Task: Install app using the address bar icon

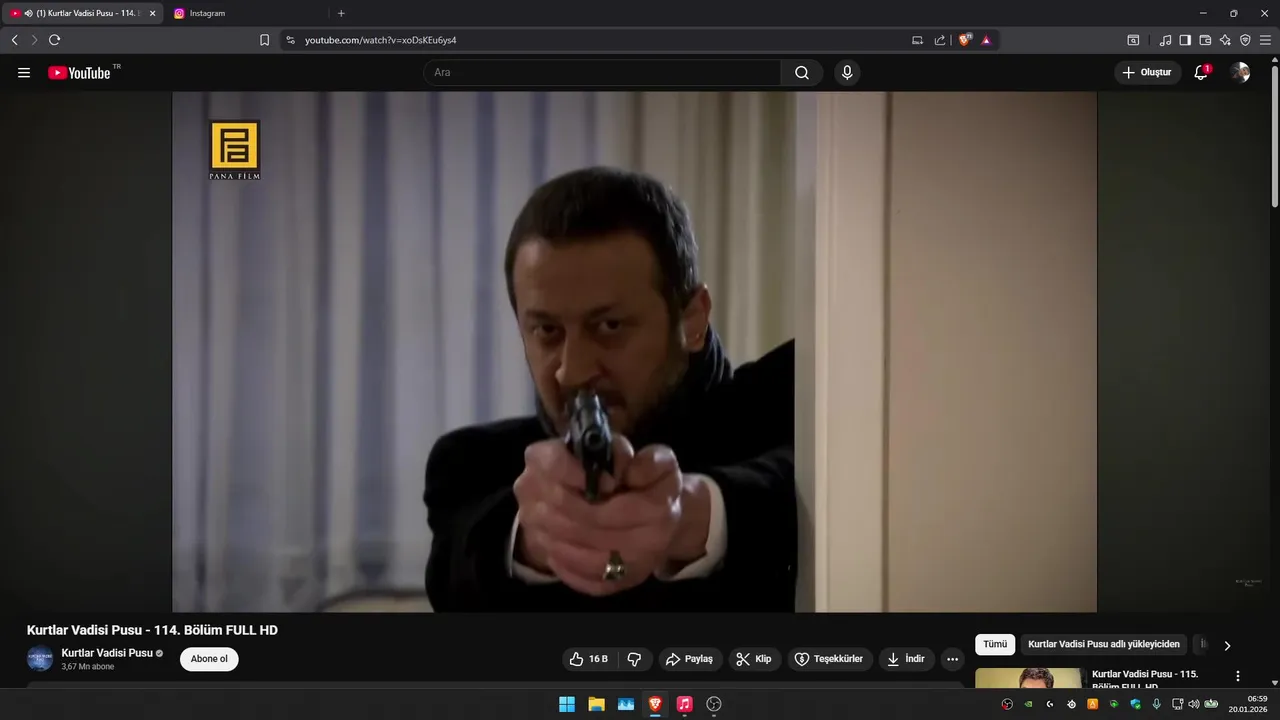Action: (x=917, y=40)
